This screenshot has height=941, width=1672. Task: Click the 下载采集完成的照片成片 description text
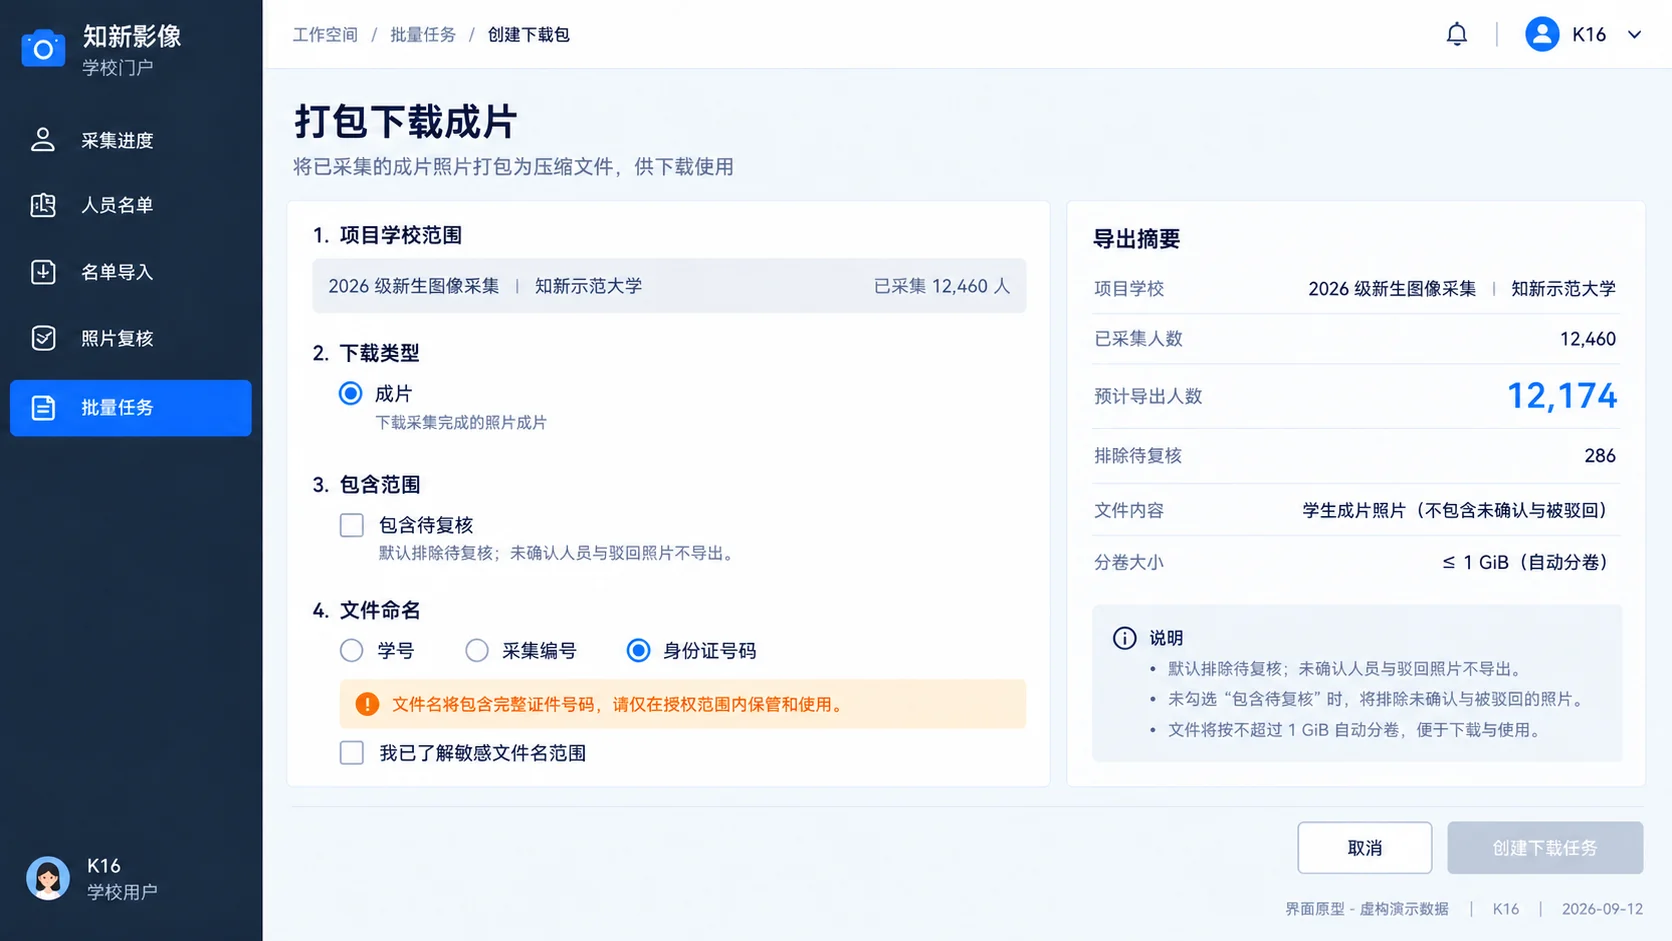tap(461, 423)
